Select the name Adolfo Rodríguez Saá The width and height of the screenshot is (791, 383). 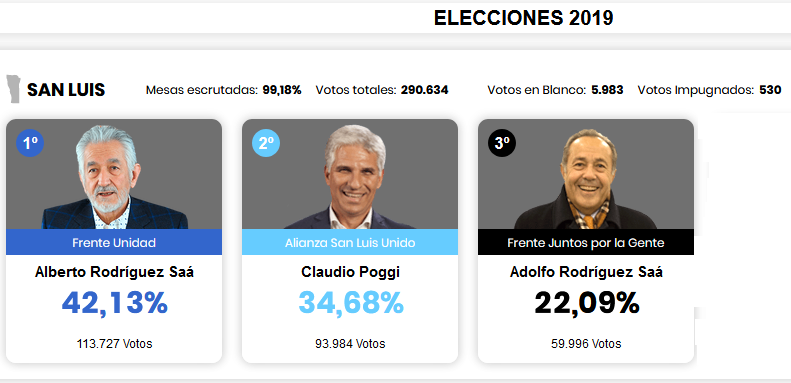point(586,272)
